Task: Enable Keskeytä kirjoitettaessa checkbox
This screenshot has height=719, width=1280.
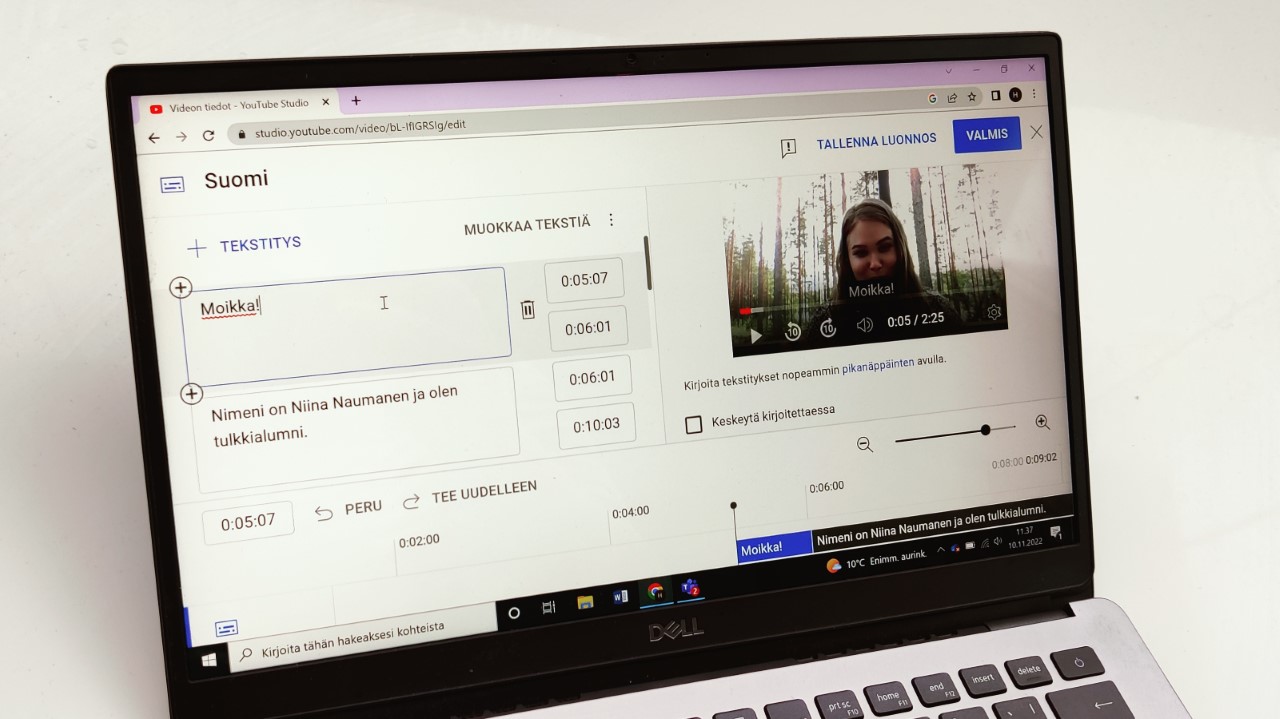Action: pyautogui.click(x=693, y=425)
